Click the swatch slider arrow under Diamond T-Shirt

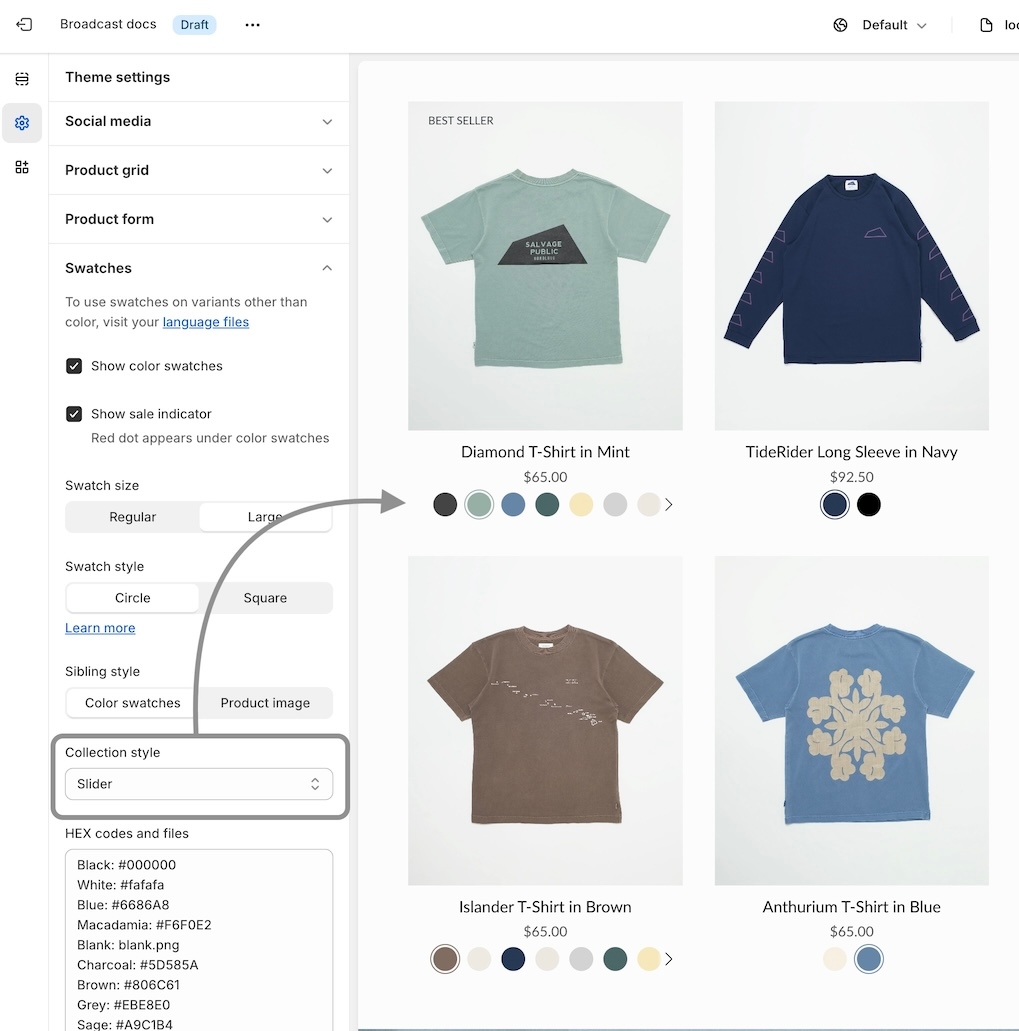pyautogui.click(x=669, y=505)
